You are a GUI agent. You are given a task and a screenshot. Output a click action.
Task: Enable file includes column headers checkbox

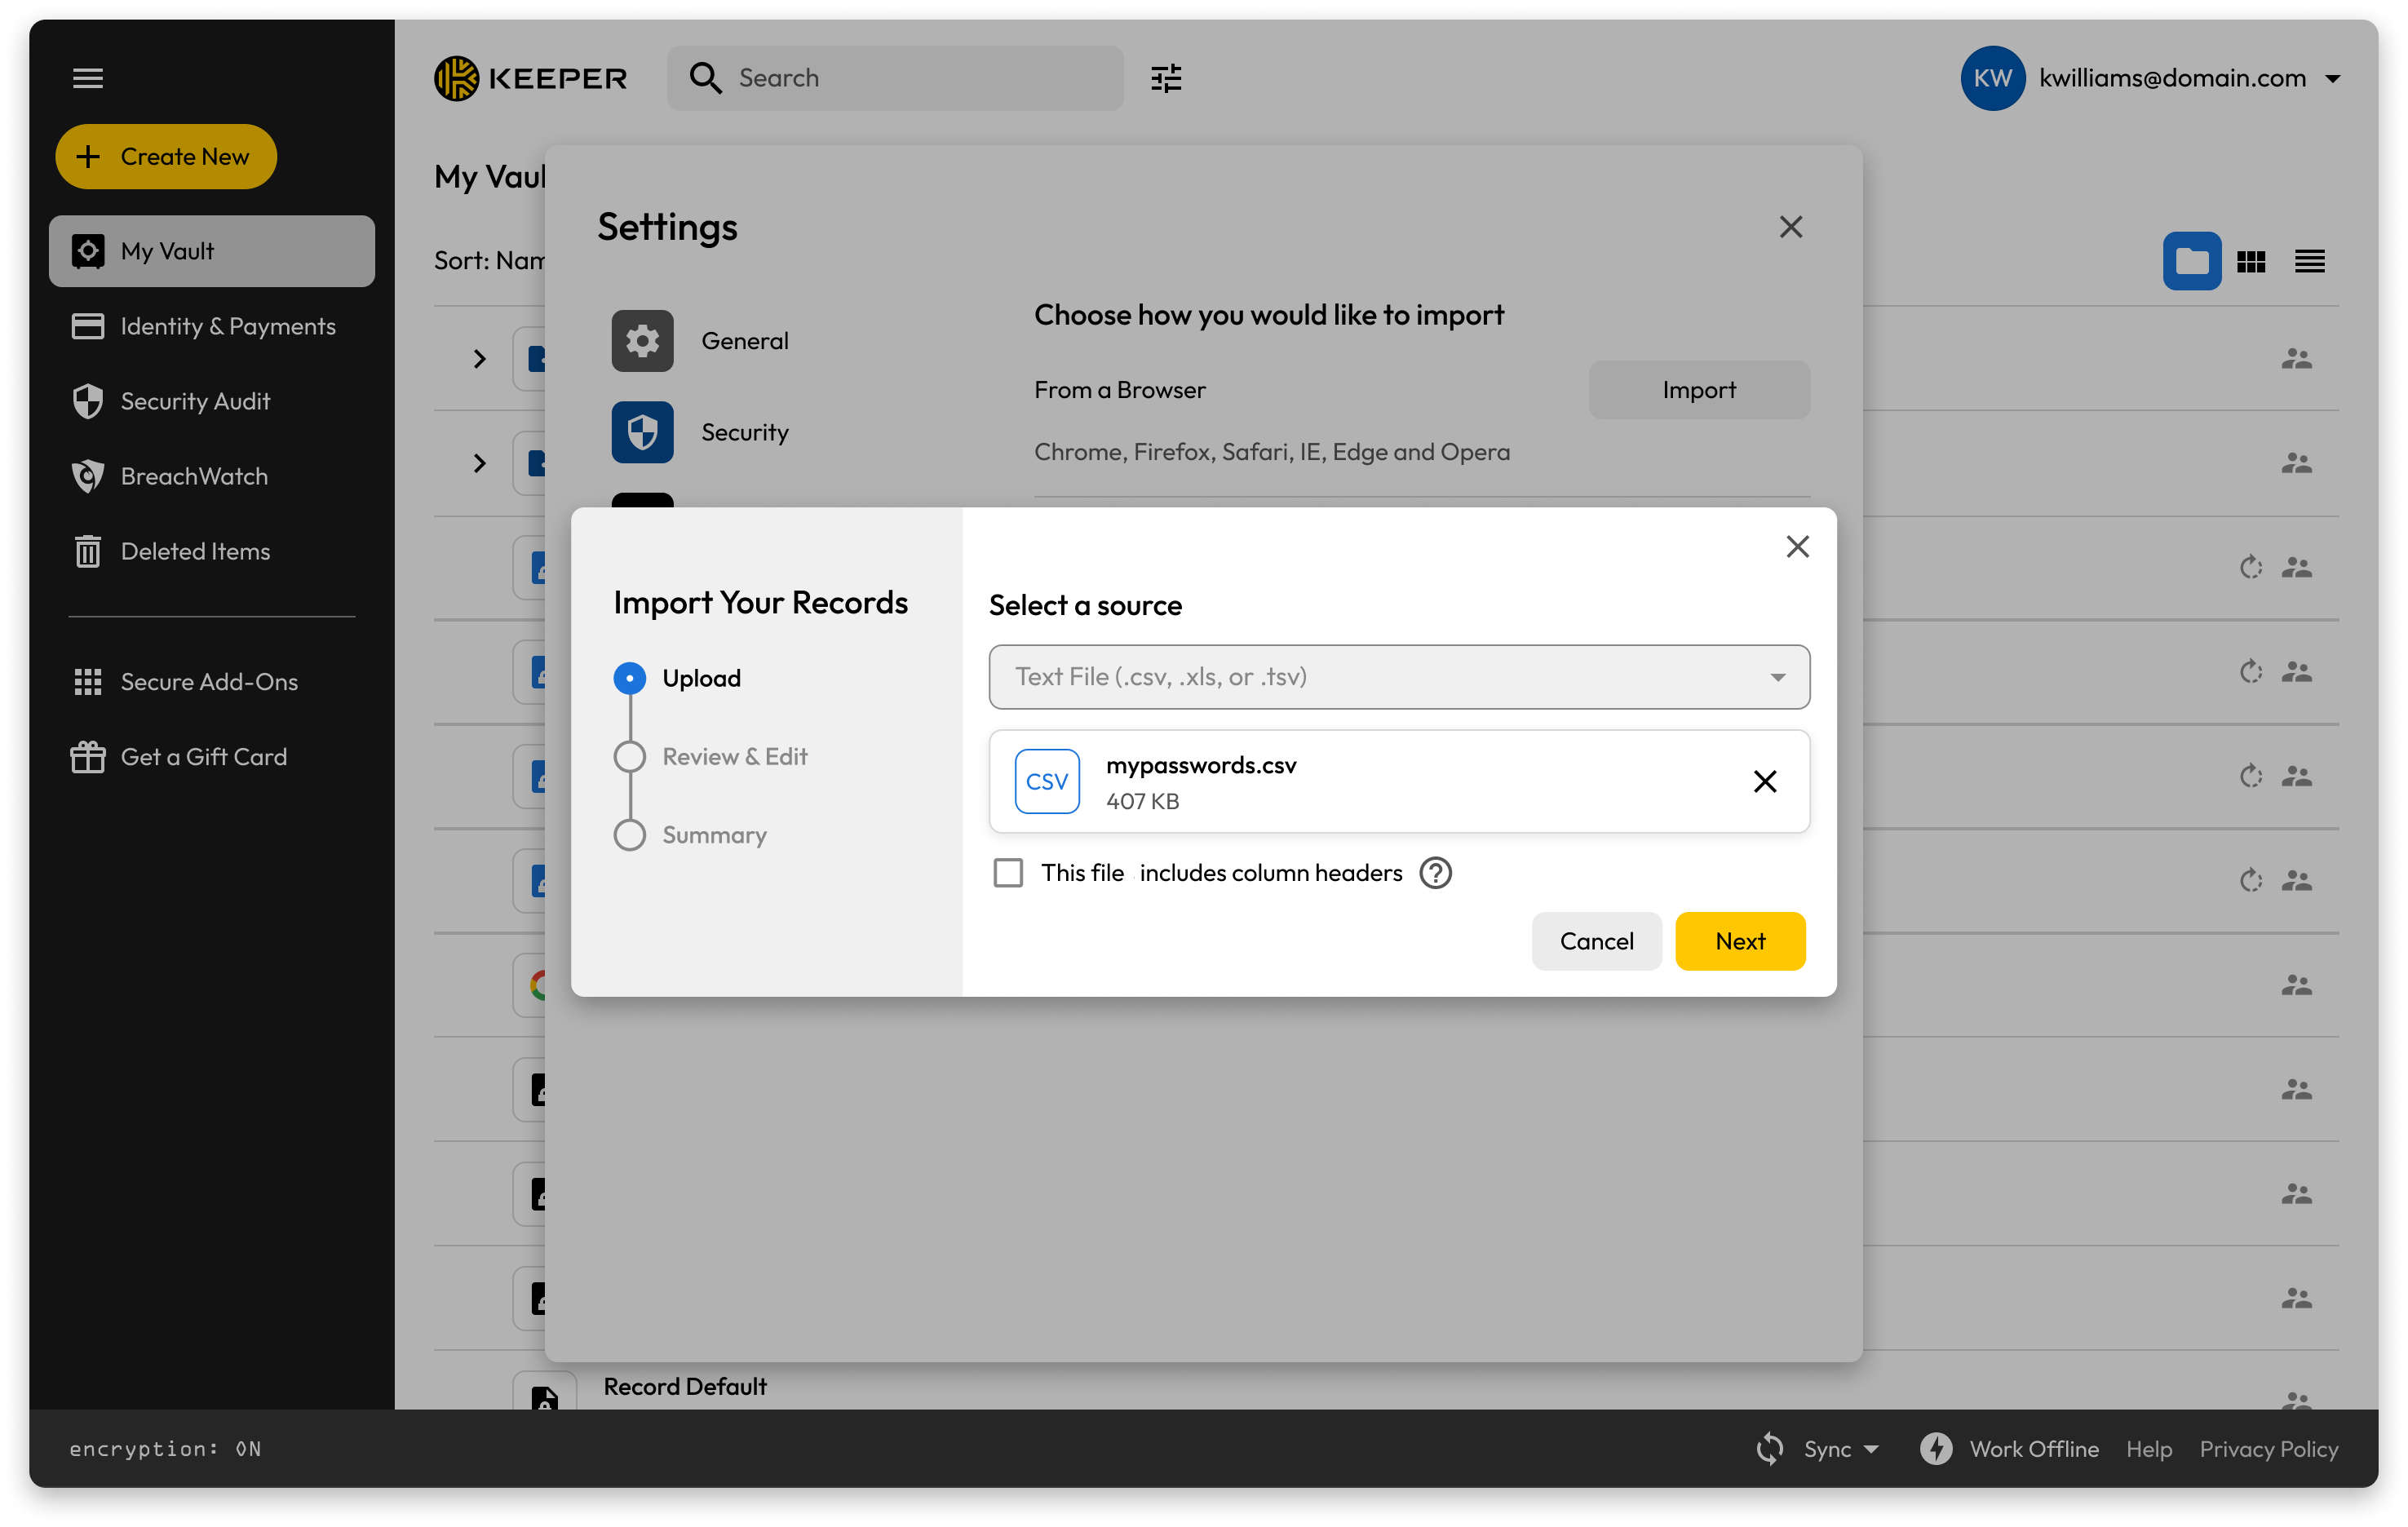[1008, 873]
